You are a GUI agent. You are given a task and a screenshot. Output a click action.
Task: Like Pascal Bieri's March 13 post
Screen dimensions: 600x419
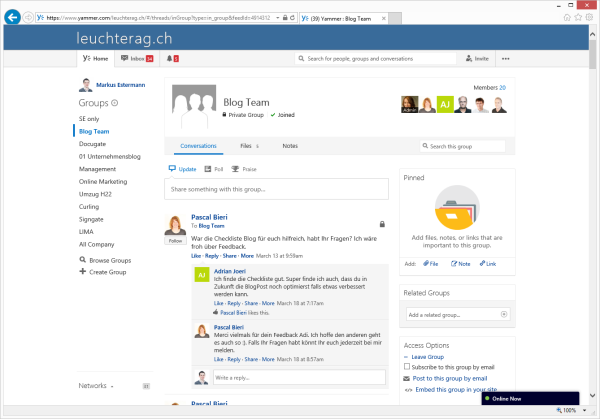coord(196,256)
